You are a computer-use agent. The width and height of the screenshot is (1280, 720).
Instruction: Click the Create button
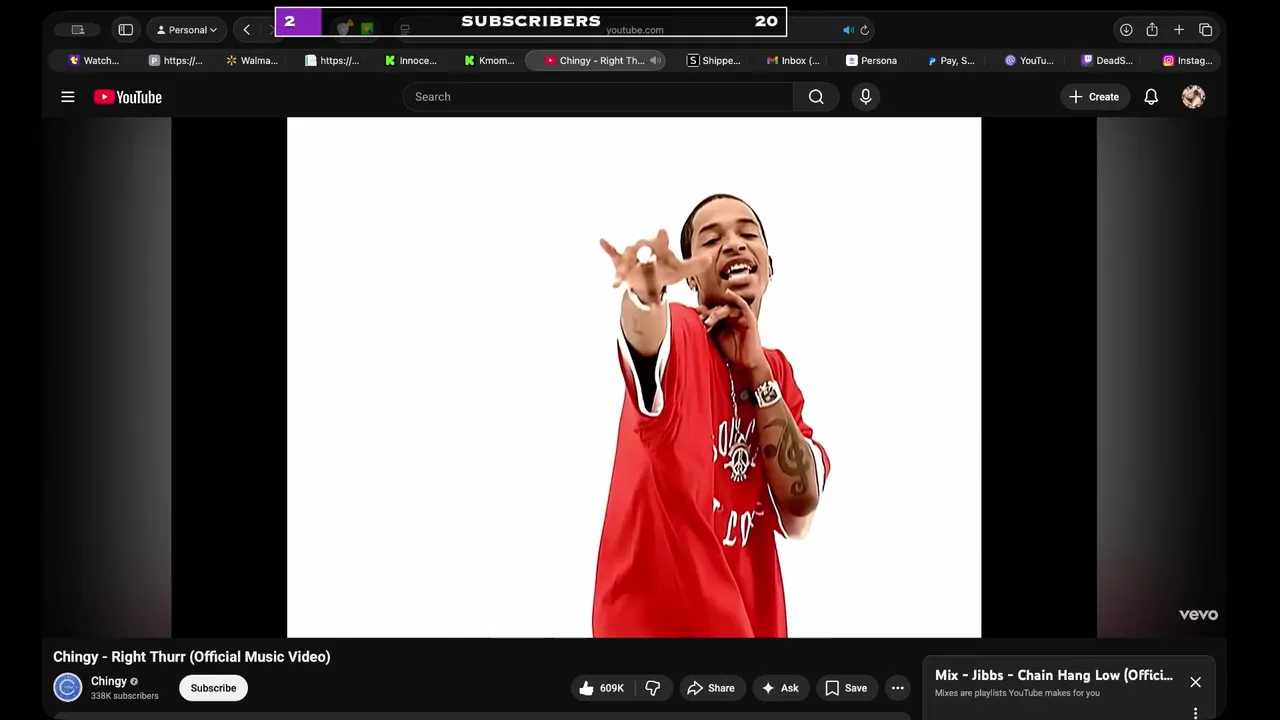point(1094,97)
